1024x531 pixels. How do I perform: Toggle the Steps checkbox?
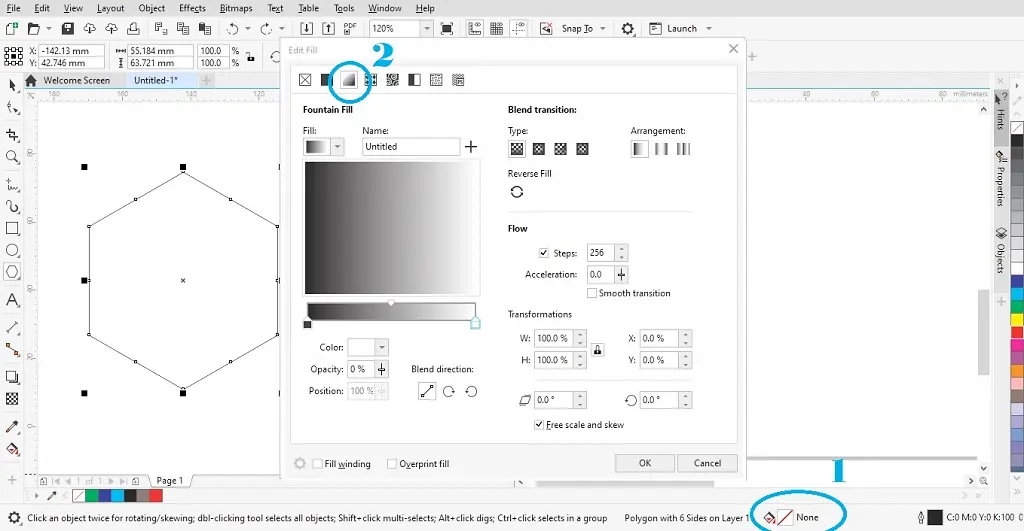coord(543,253)
